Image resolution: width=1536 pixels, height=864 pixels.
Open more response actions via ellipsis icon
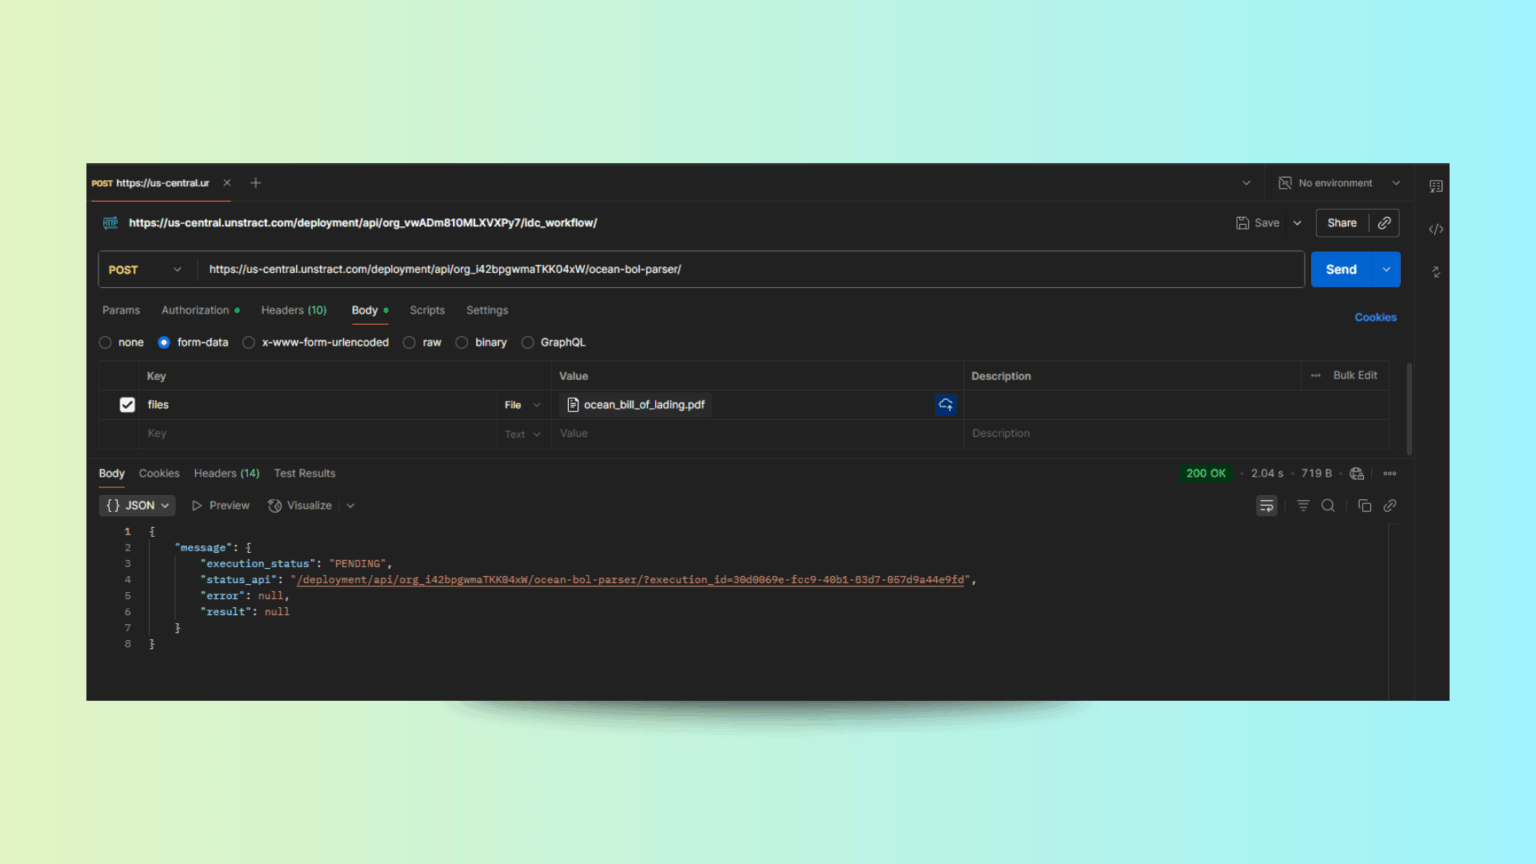(1389, 473)
